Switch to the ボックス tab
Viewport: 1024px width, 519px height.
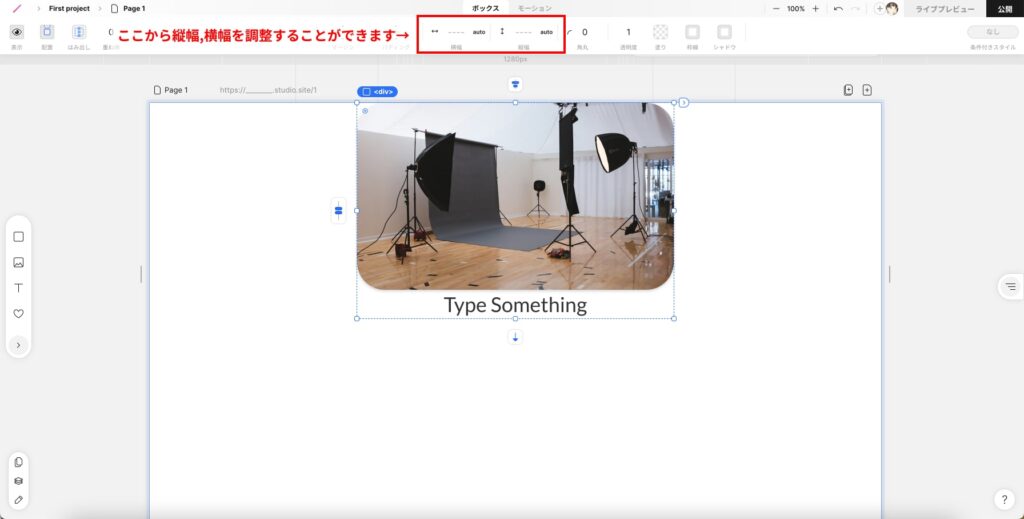pyautogui.click(x=486, y=8)
